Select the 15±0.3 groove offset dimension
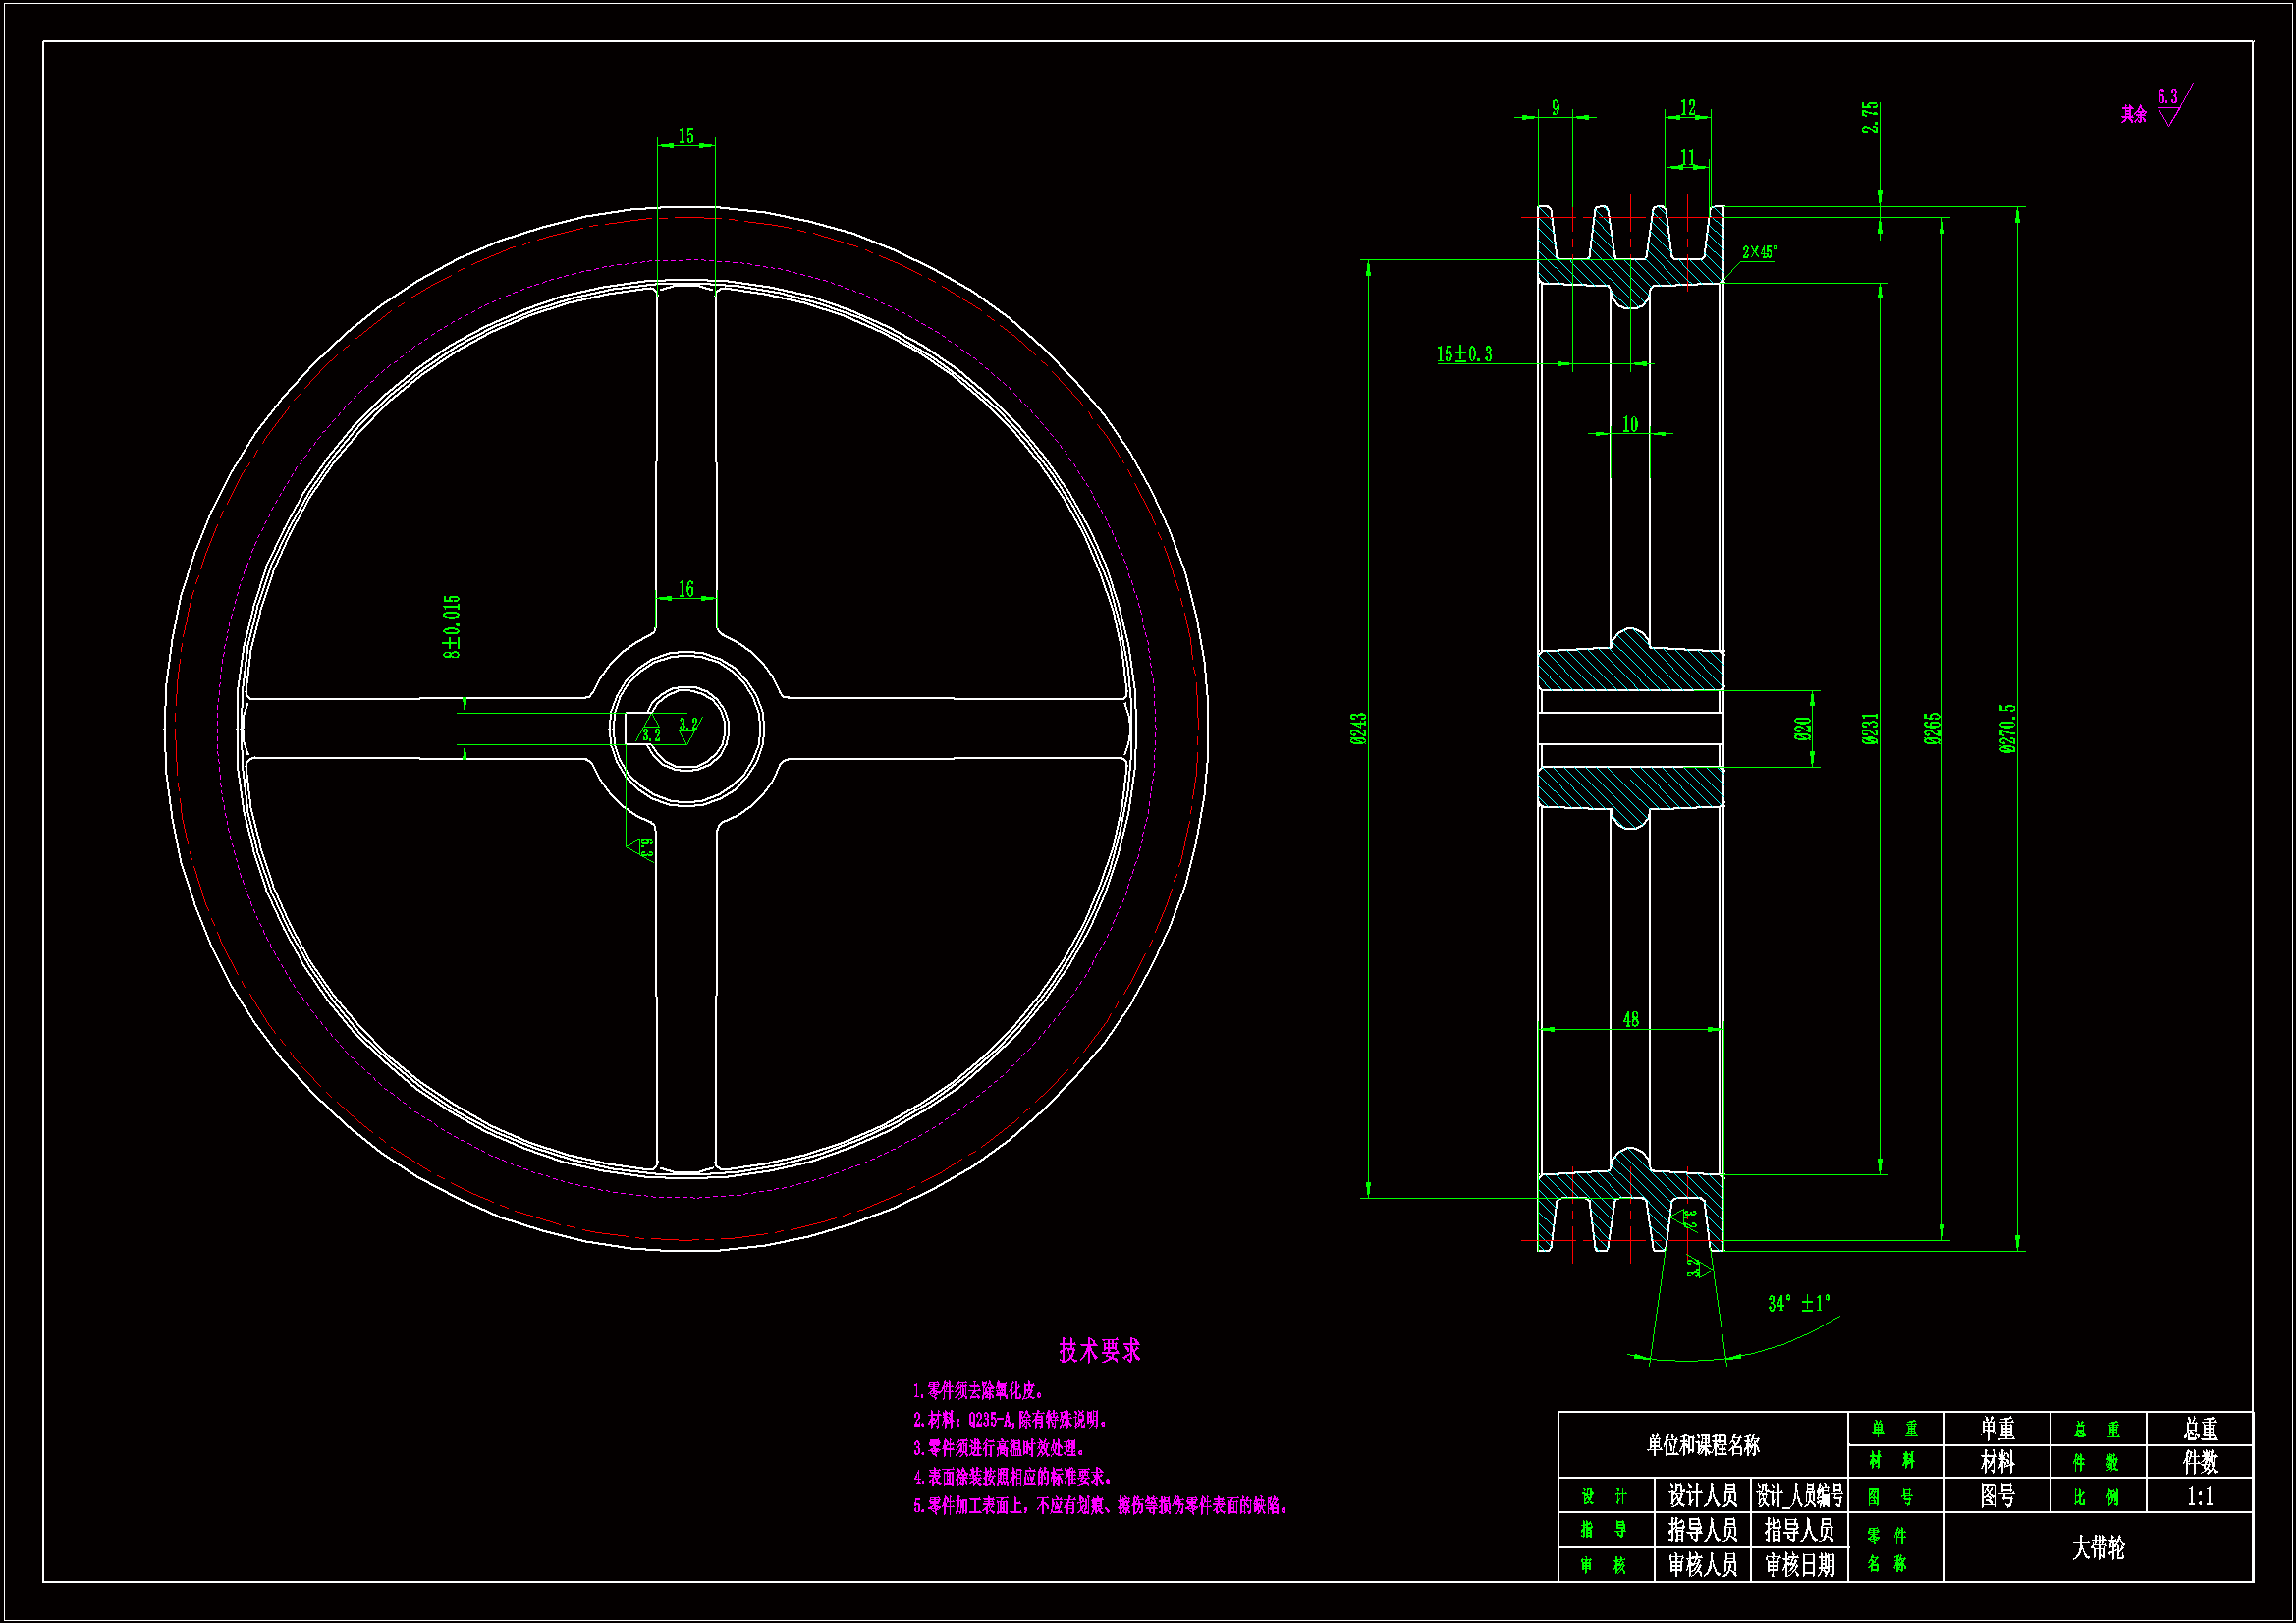 (1464, 354)
